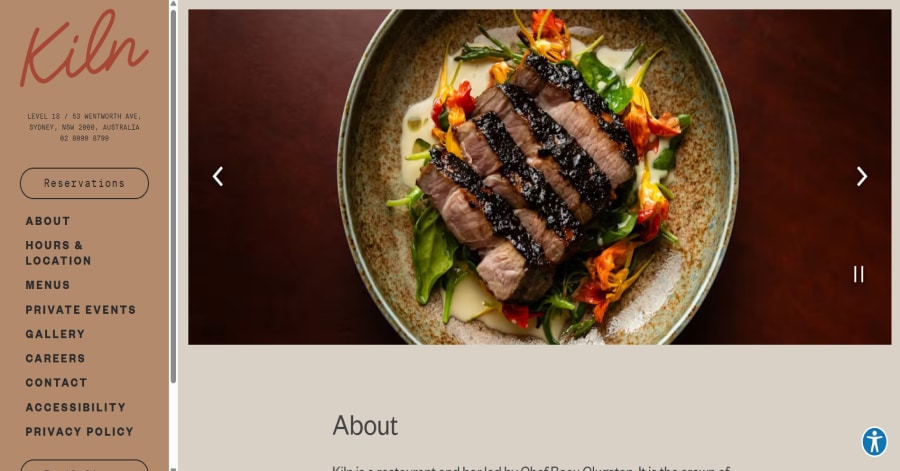The width and height of the screenshot is (900, 471).
Task: Open the accessibility options widget
Action: (x=874, y=442)
